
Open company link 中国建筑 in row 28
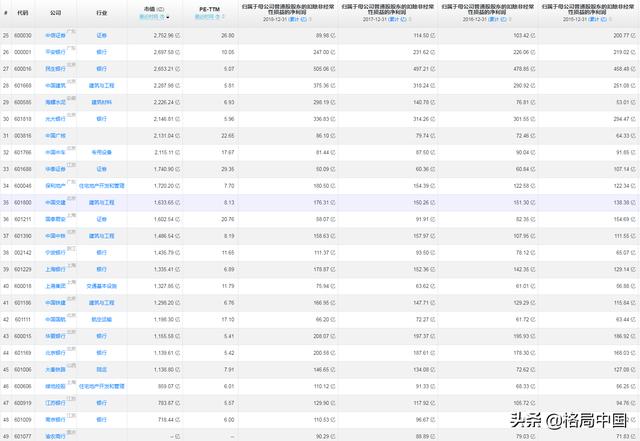point(55,86)
